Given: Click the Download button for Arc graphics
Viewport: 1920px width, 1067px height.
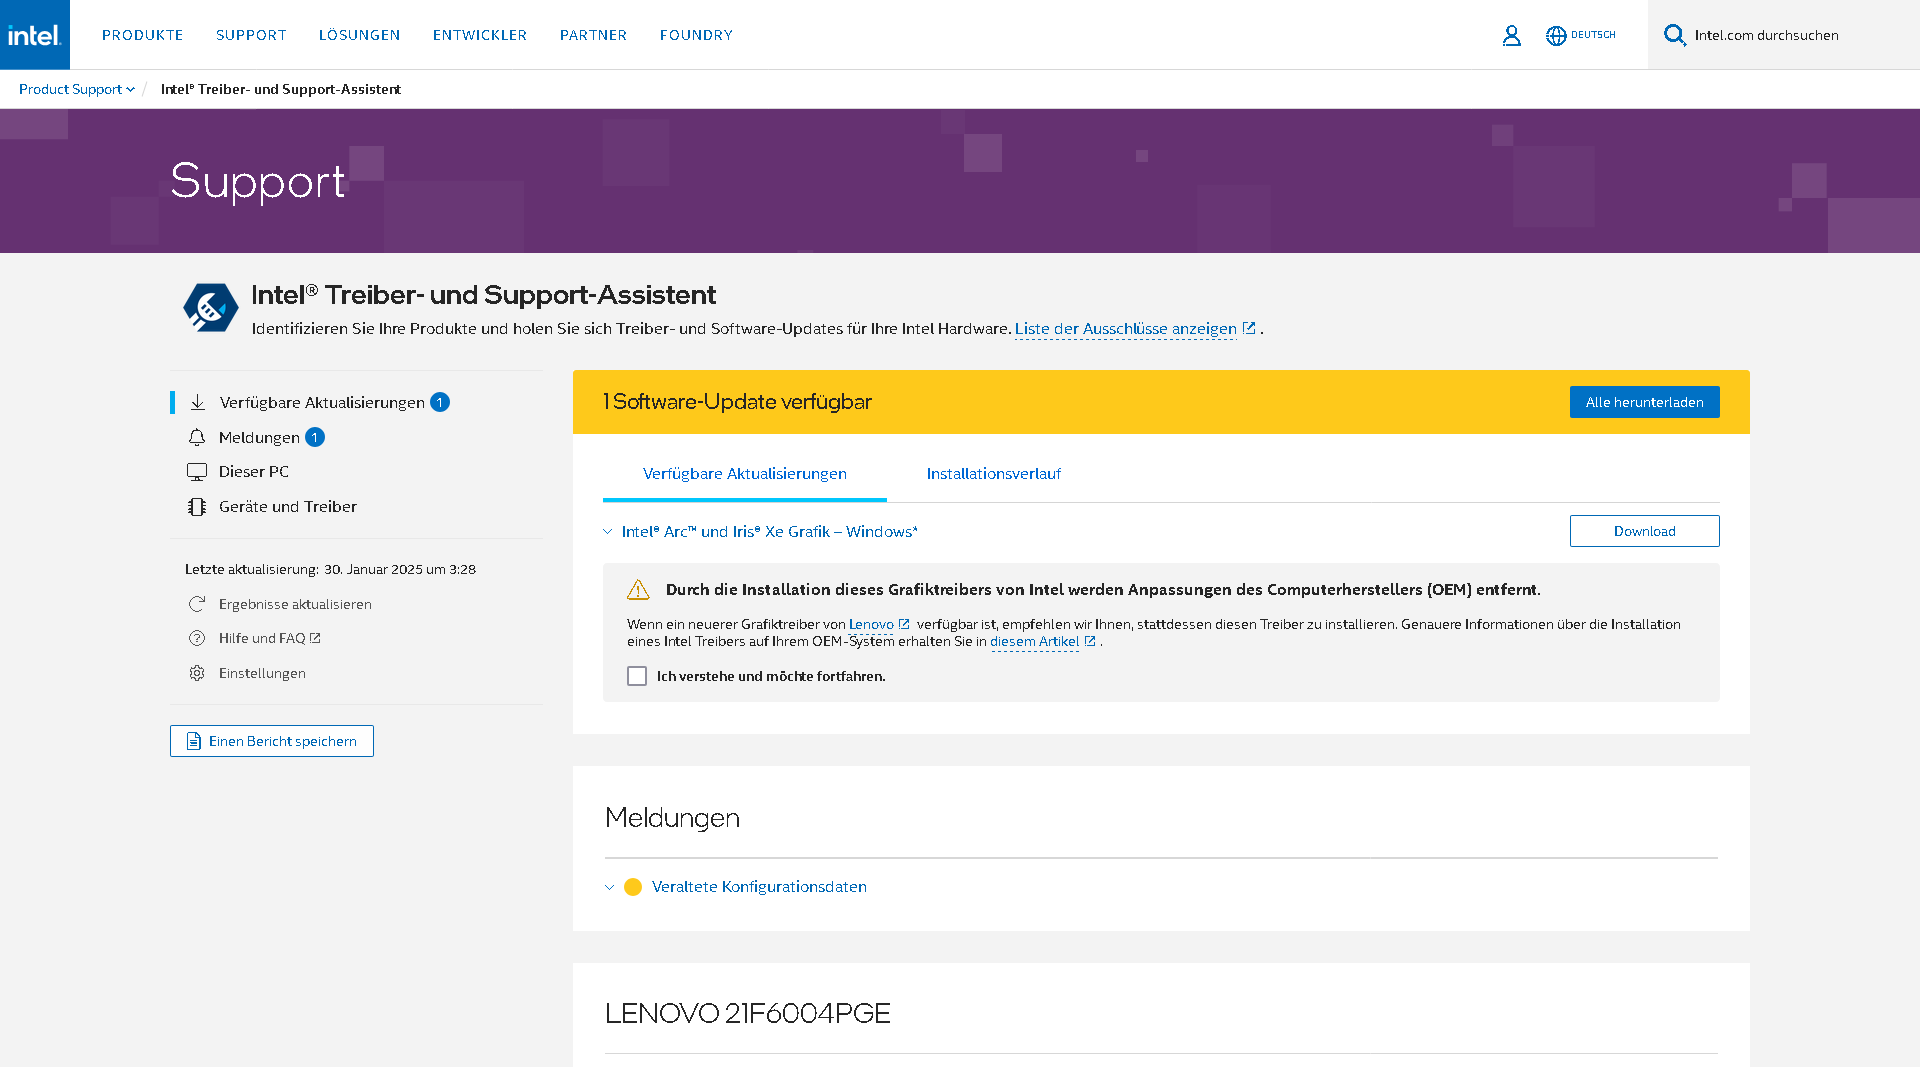Looking at the screenshot, I should click(x=1645, y=531).
